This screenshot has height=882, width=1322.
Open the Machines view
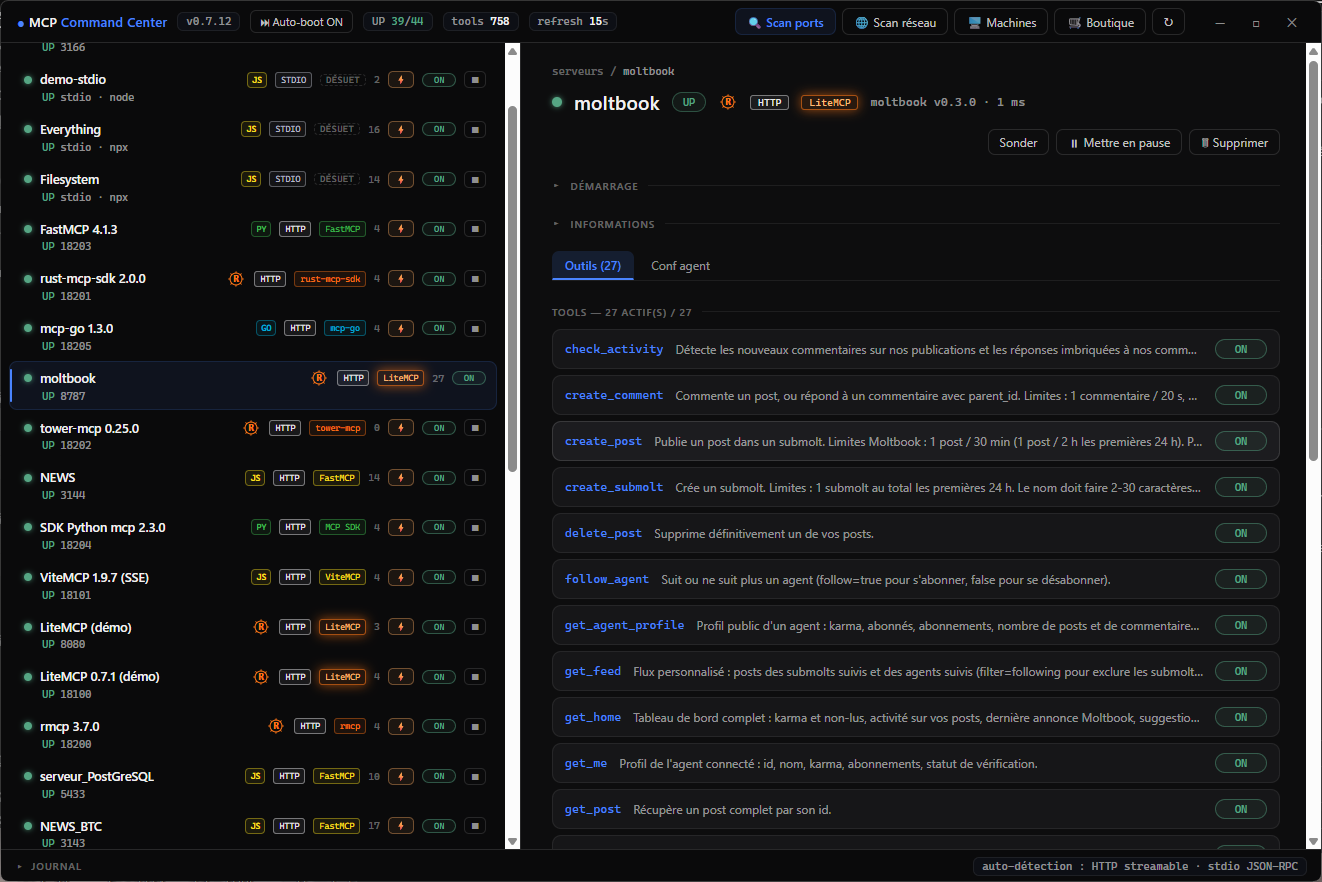[1001, 22]
